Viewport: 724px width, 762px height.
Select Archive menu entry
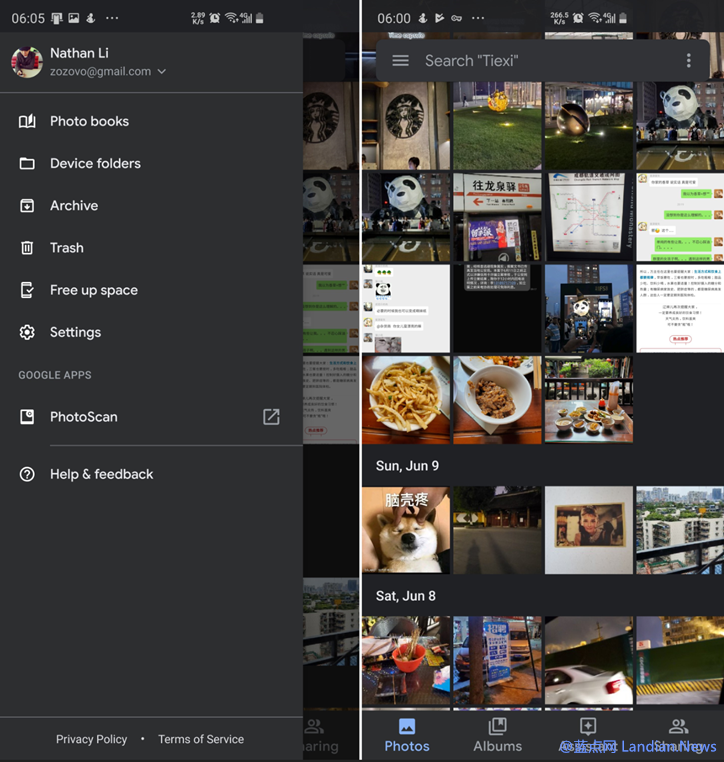pyautogui.click(x=151, y=206)
